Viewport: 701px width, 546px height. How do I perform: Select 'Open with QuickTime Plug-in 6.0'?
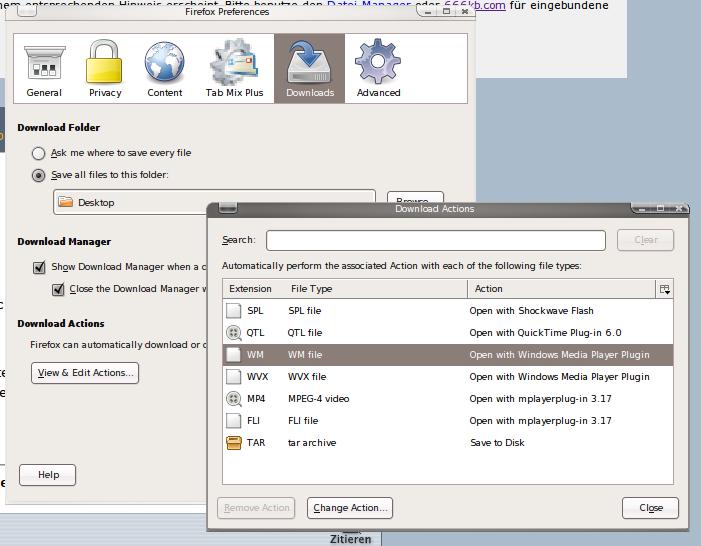(545, 333)
